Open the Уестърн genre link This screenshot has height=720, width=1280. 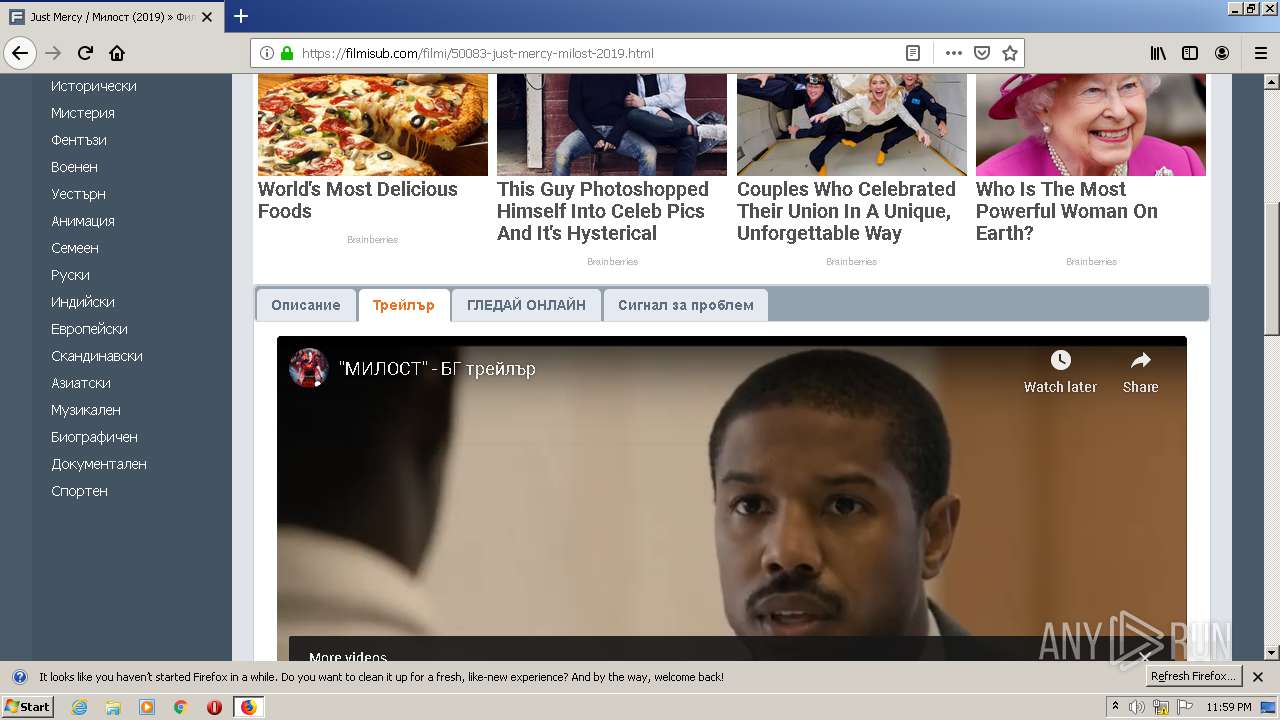pos(79,194)
